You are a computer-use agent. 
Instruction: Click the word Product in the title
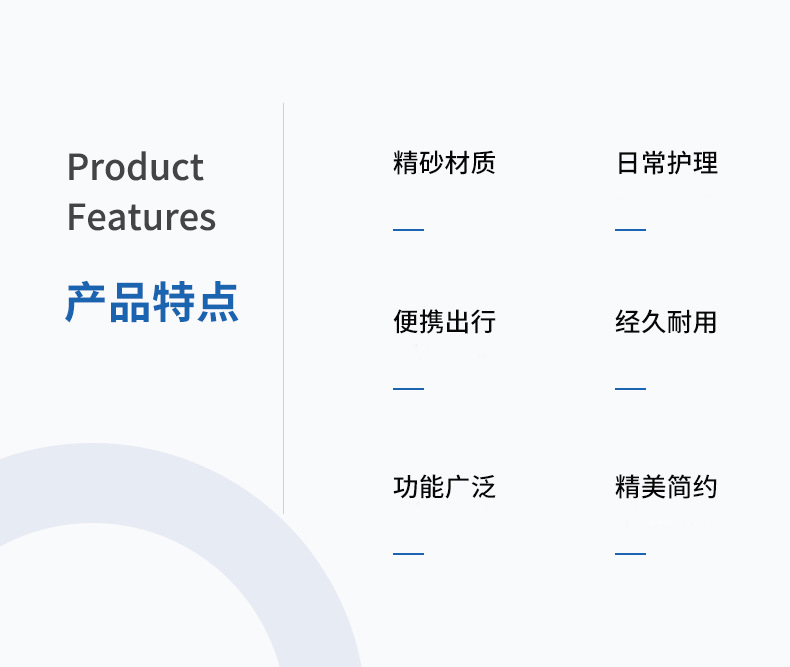pyautogui.click(x=135, y=167)
